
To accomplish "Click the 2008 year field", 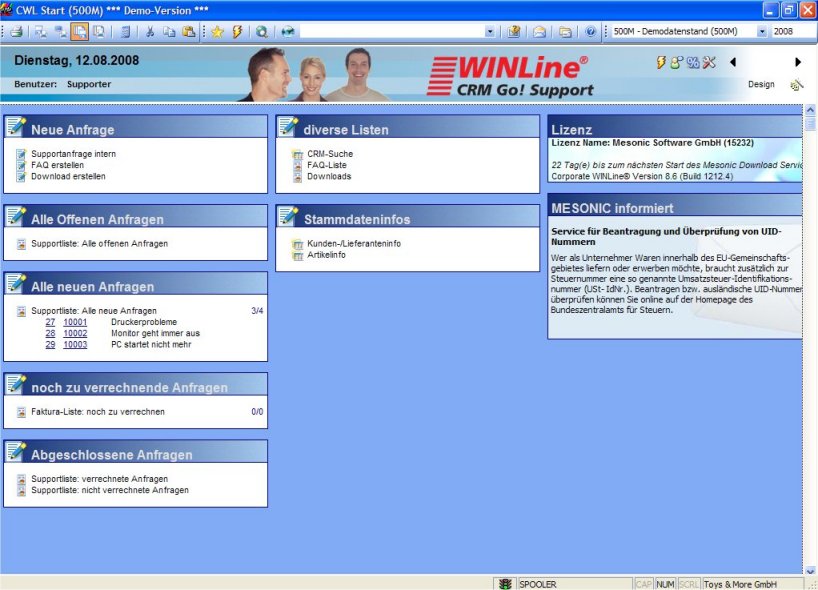I will [x=792, y=32].
